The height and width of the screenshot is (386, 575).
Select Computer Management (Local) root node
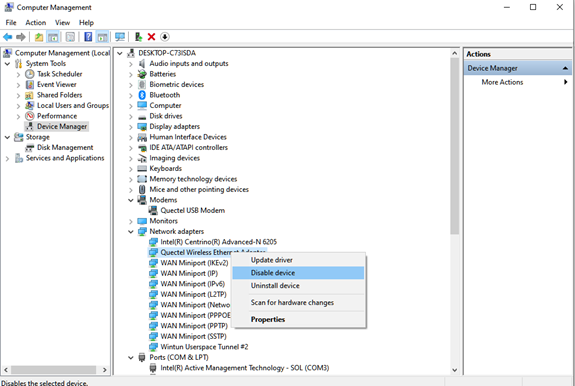62,53
